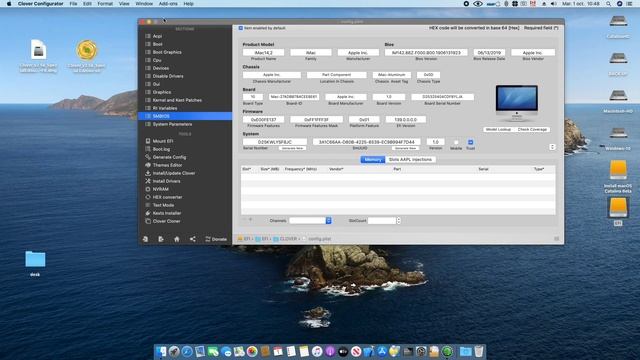Open Install Drivers tool
This screenshot has width=640, height=360.
(166, 181)
